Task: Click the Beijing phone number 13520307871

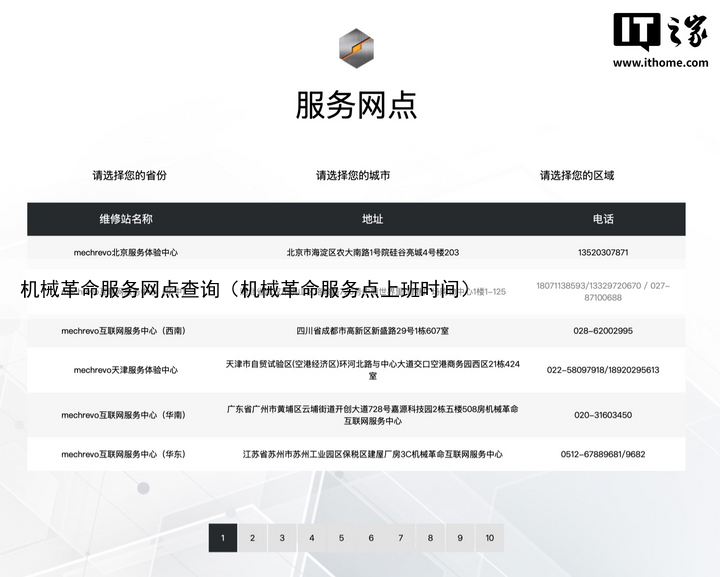Action: coord(603,252)
